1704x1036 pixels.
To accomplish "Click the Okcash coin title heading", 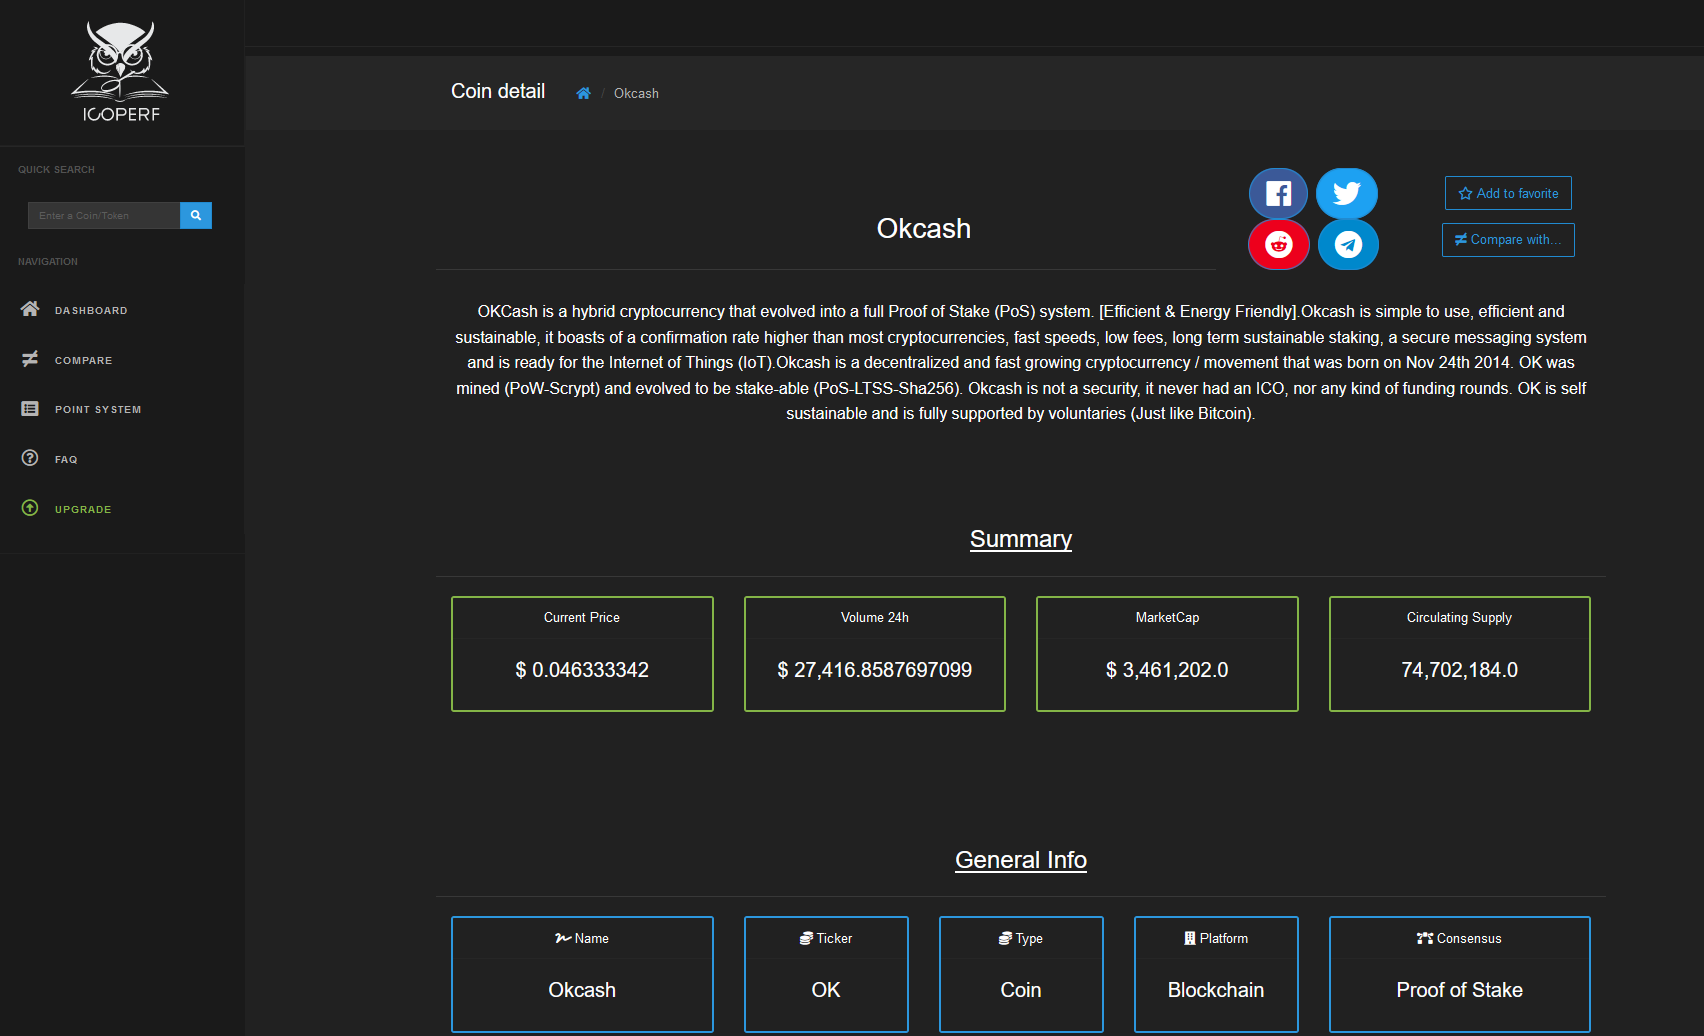I will (924, 229).
